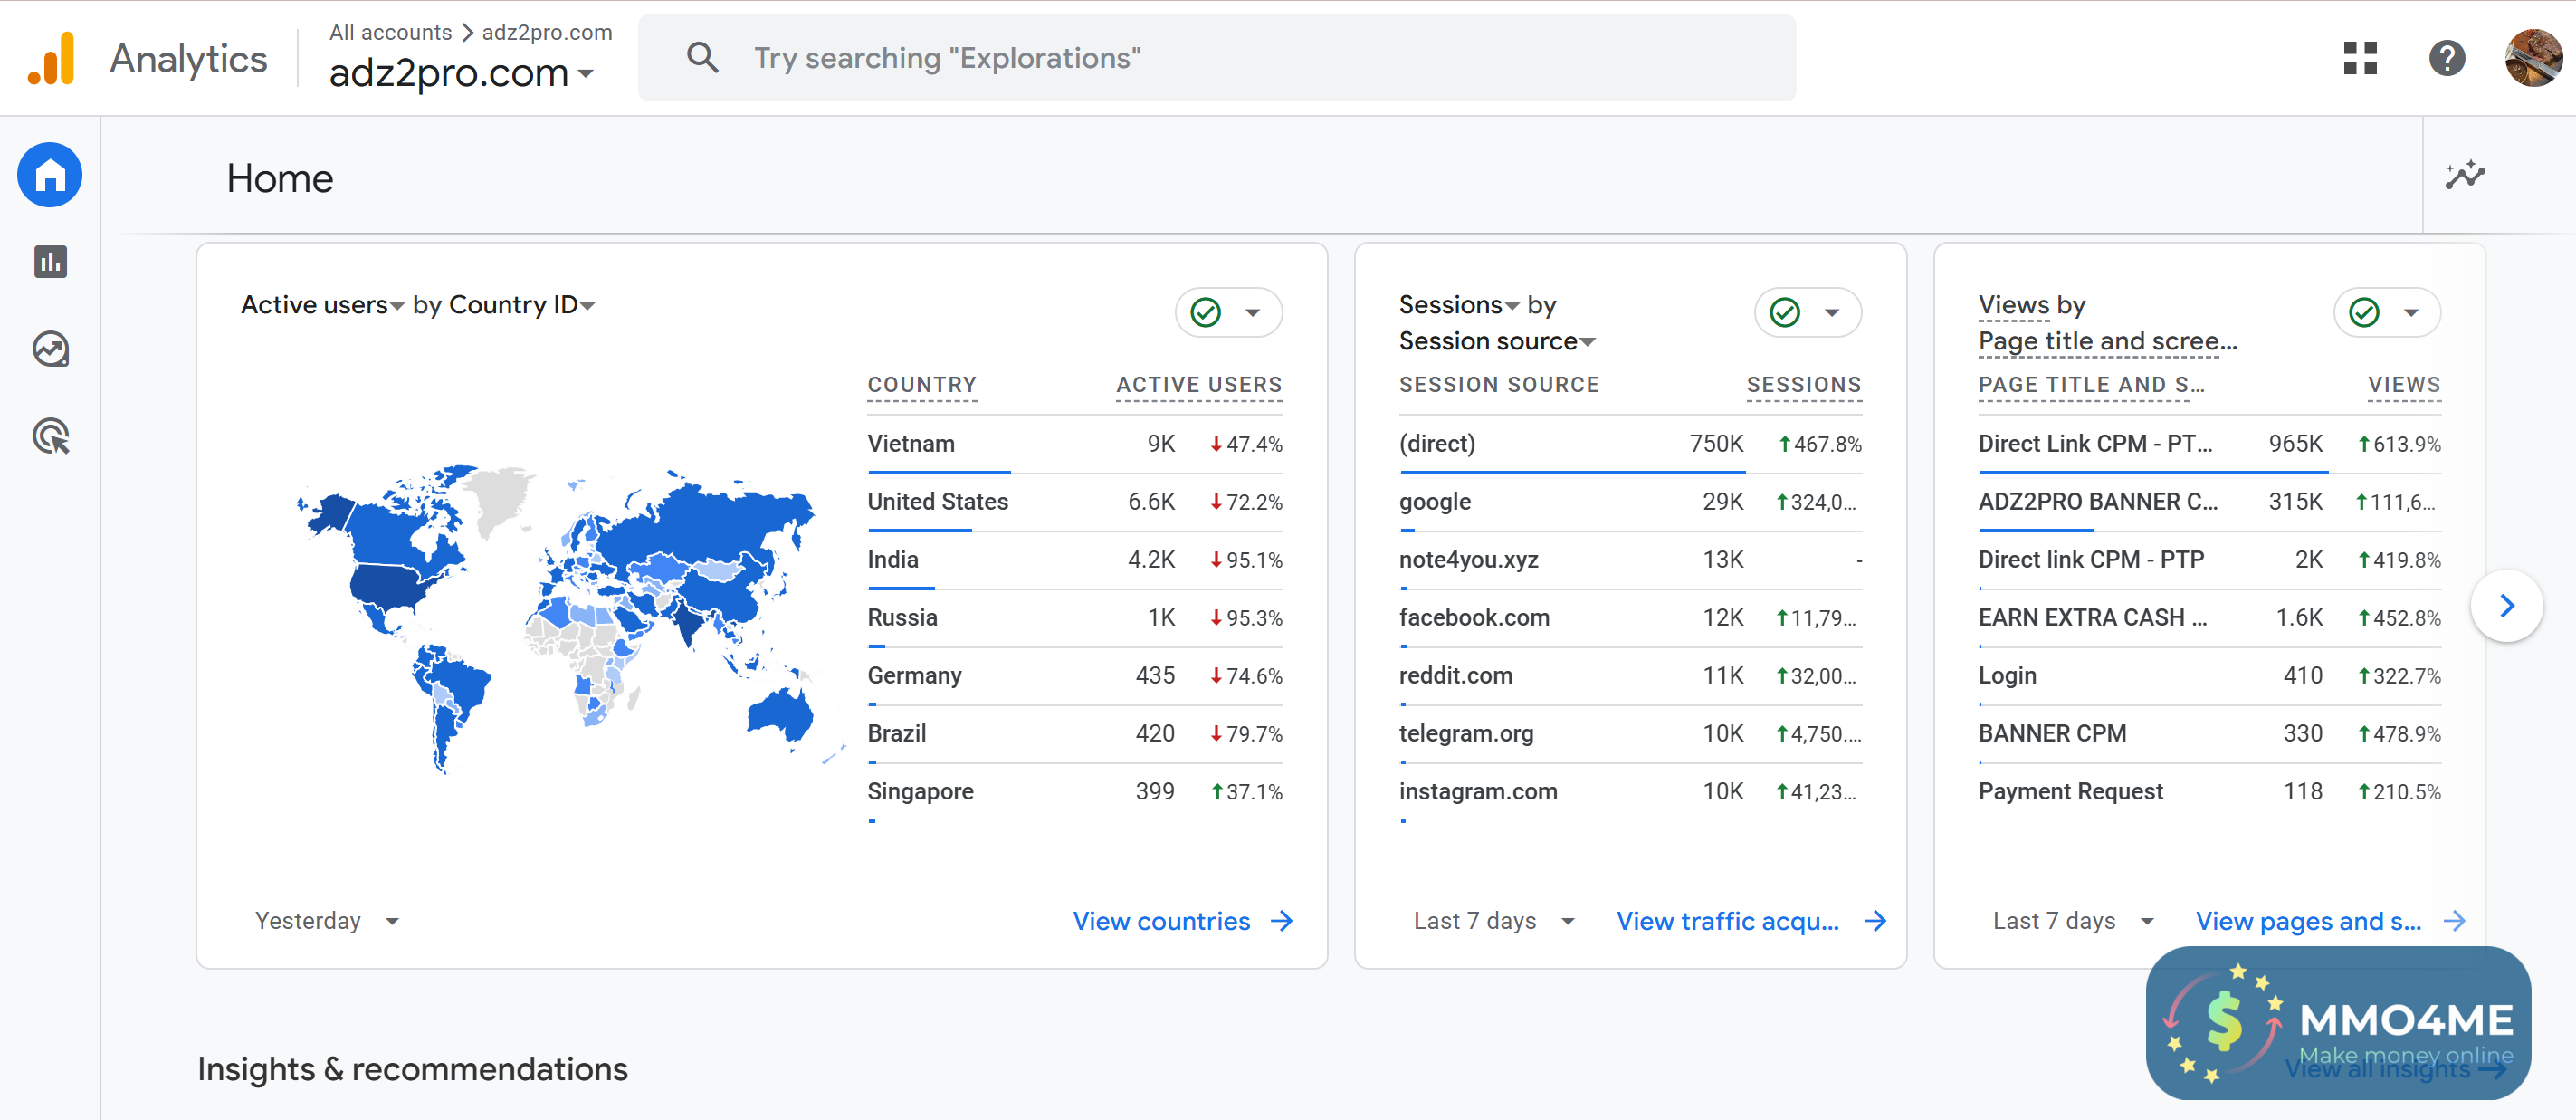
Task: Click the note4you.xyz session source row
Action: [1630, 560]
